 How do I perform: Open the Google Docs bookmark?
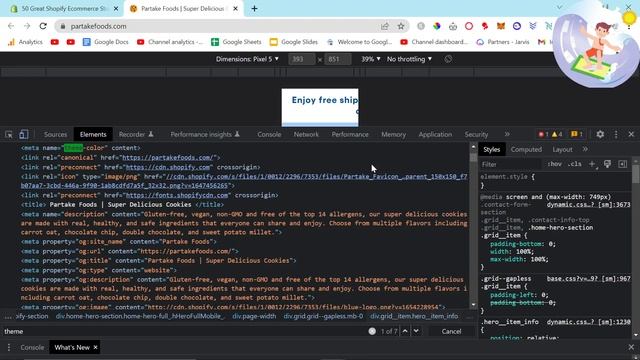[106, 42]
